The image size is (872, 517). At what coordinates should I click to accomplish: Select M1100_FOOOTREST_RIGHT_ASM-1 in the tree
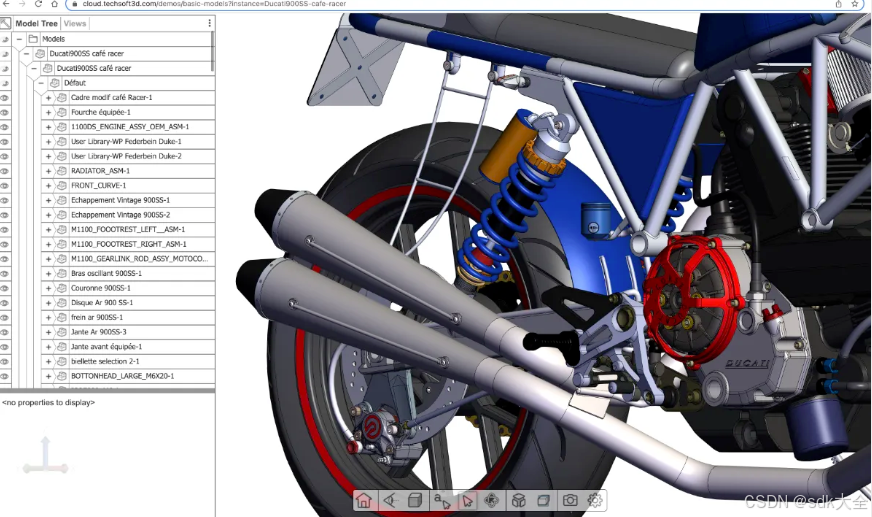click(128, 244)
